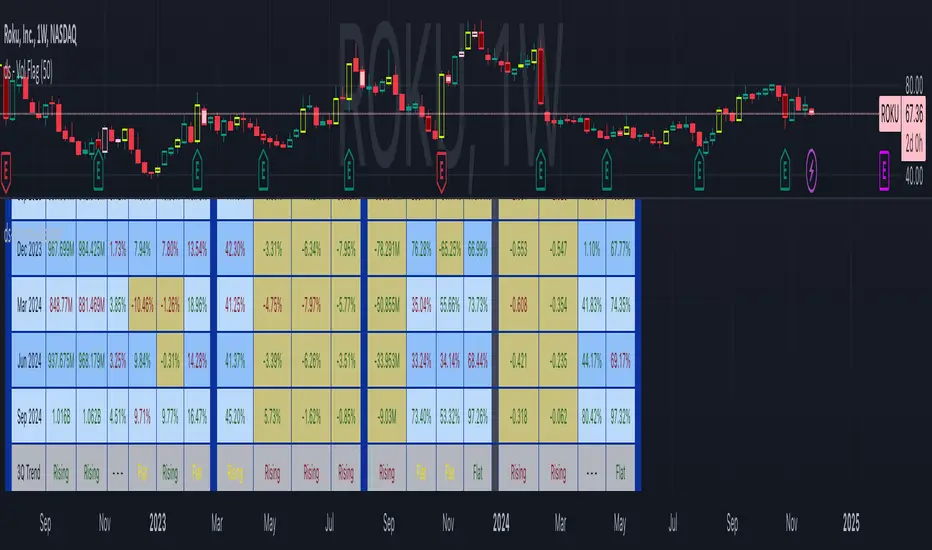Select the Sep 2024 row header

[29, 416]
